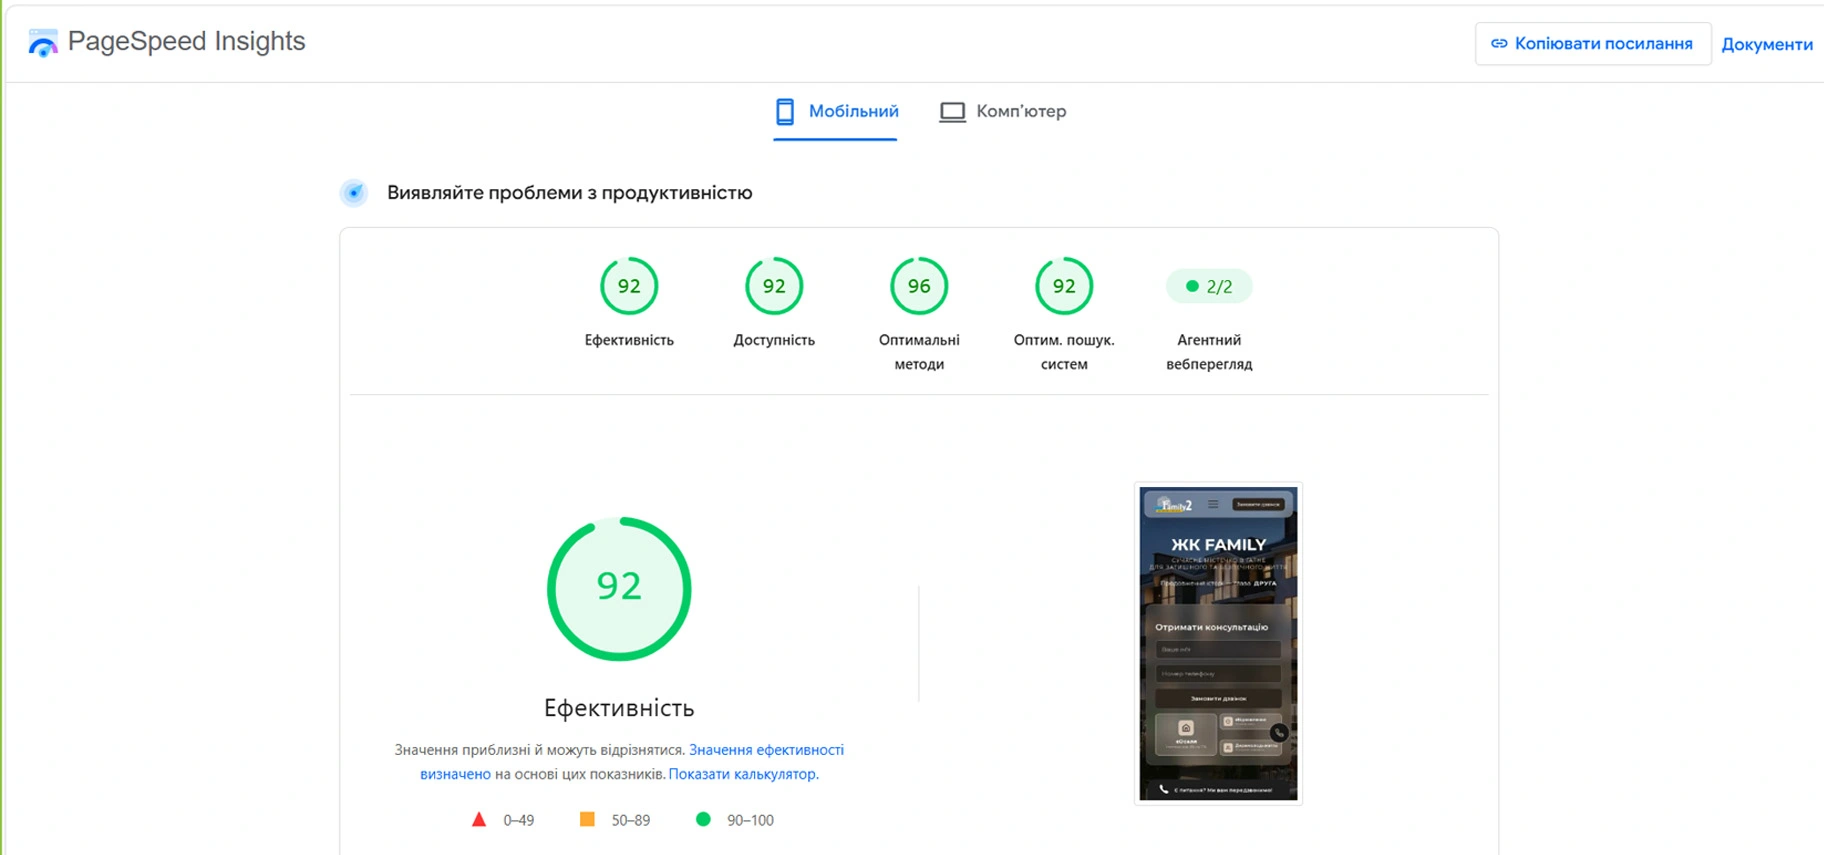Click the Агентний вебперегляд label
This screenshot has width=1824, height=855.
click(x=1209, y=352)
